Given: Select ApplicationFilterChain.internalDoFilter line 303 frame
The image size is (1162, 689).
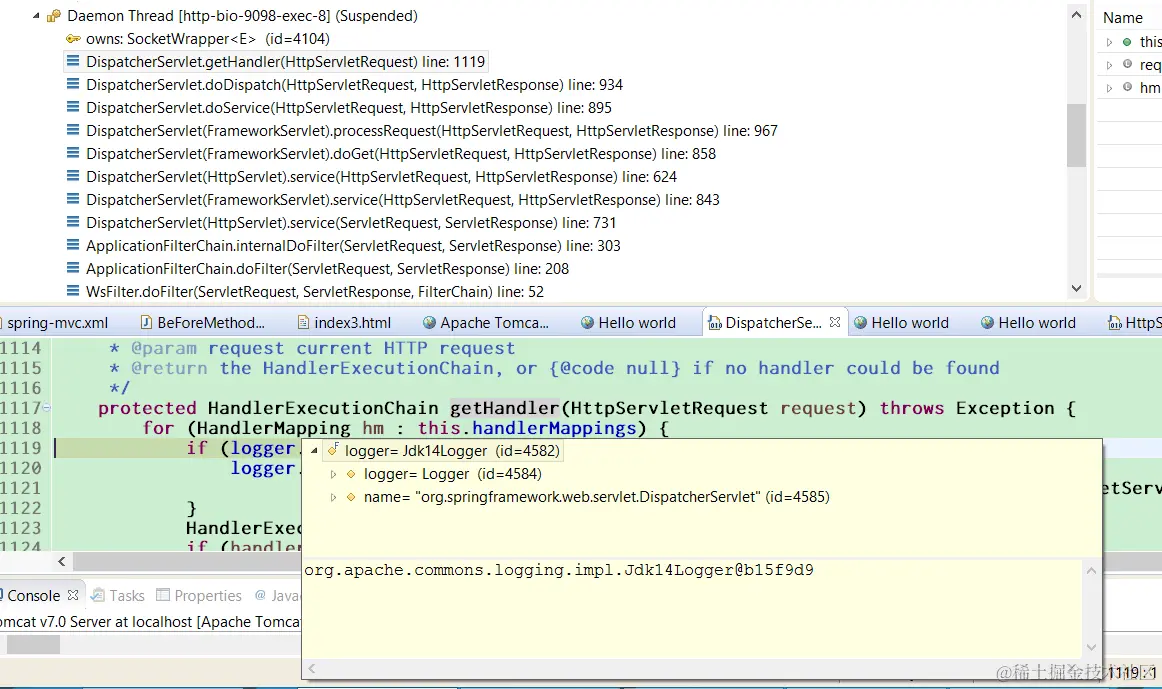Looking at the screenshot, I should 353,245.
